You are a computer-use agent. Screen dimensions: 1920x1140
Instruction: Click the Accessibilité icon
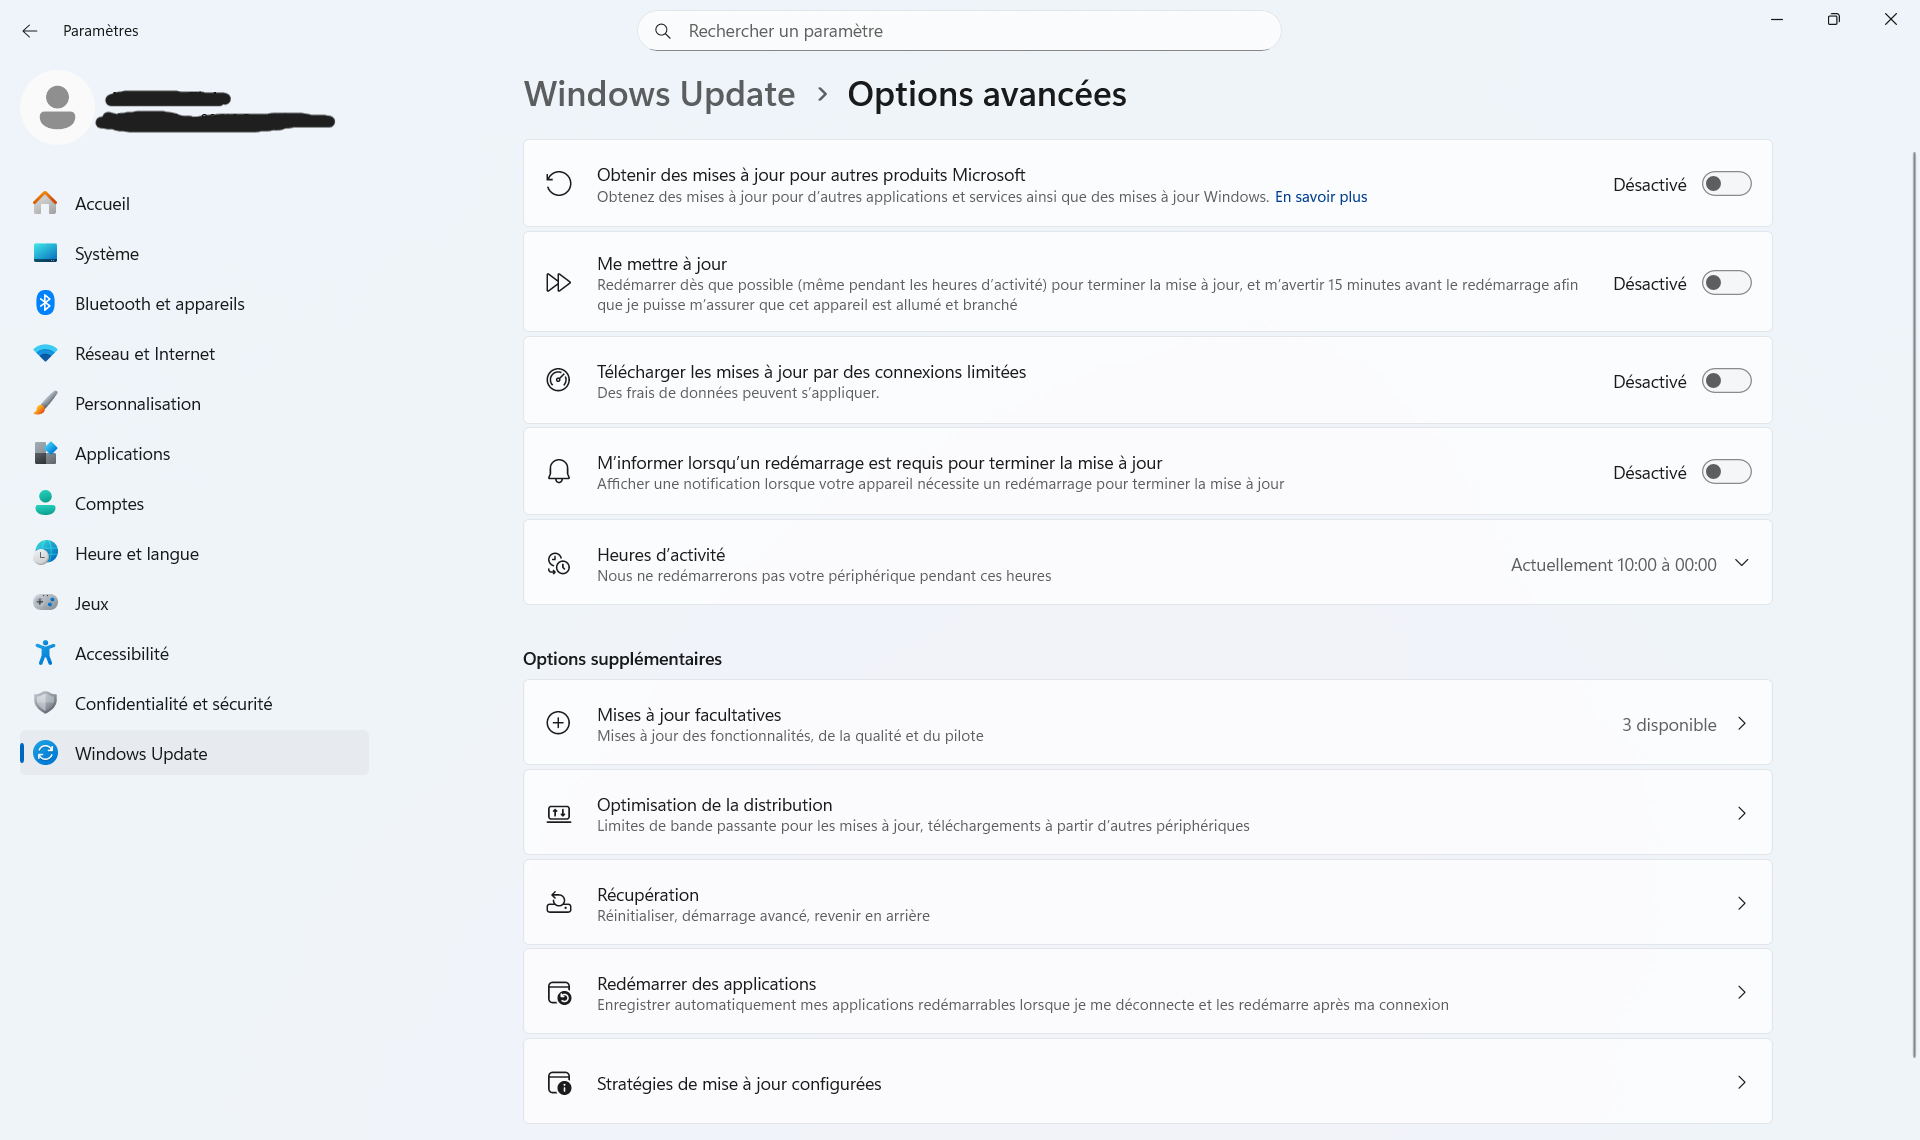click(x=46, y=653)
